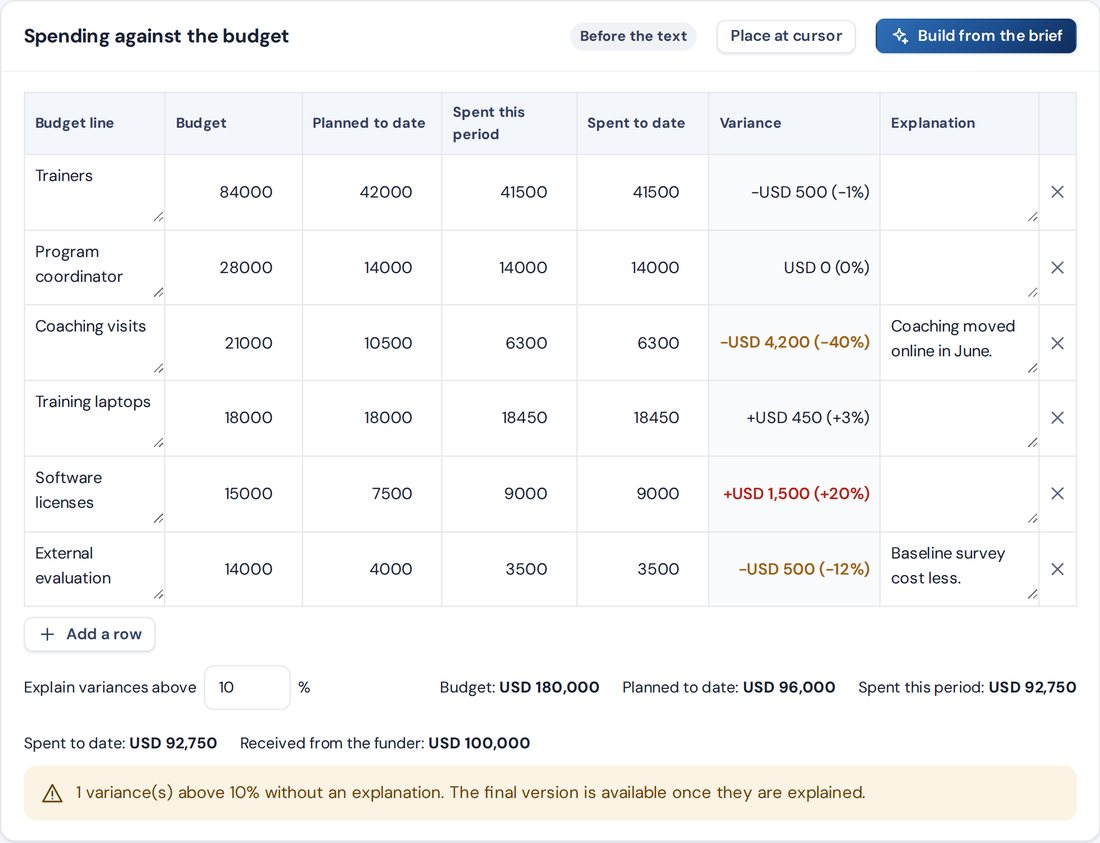Edit Trainers planned to date 42000
This screenshot has height=843, width=1100.
pyautogui.click(x=372, y=192)
